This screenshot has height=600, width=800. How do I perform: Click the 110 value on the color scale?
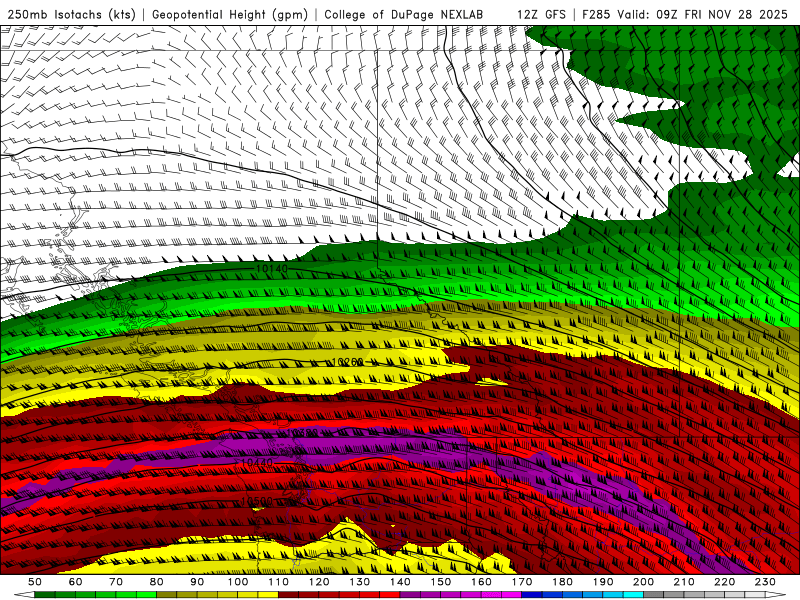coord(279,582)
